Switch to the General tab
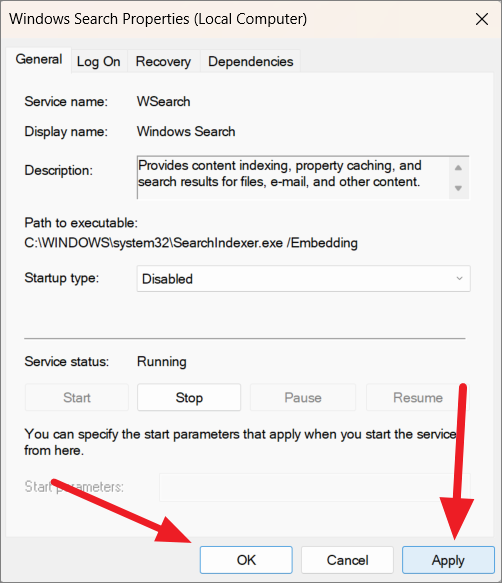Image resolution: width=502 pixels, height=583 pixels. pyautogui.click(x=39, y=59)
